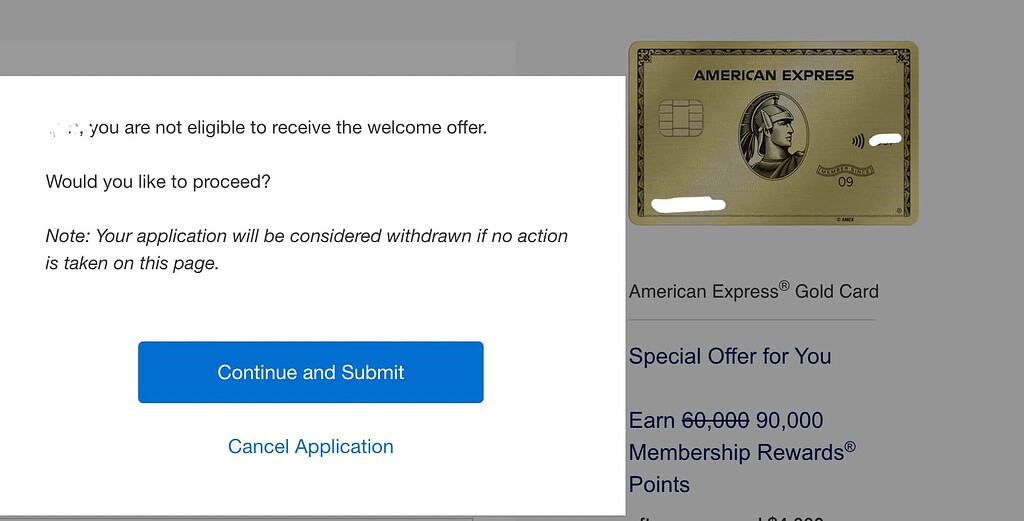Click the centurion portrait on the card
Viewport: 1024px width, 521px height.
tap(774, 135)
